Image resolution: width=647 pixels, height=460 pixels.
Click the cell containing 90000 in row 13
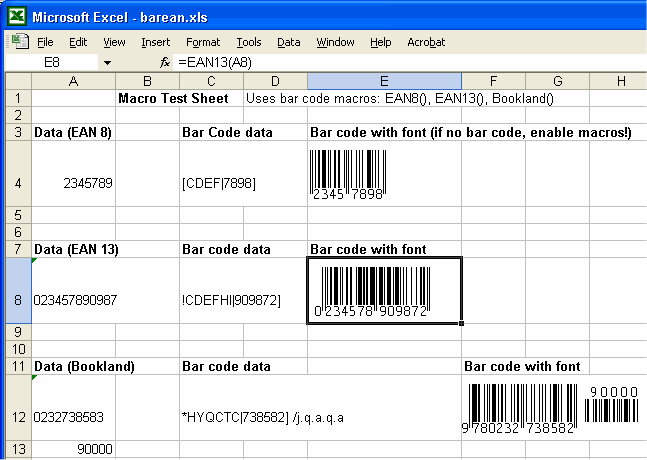pos(73,449)
